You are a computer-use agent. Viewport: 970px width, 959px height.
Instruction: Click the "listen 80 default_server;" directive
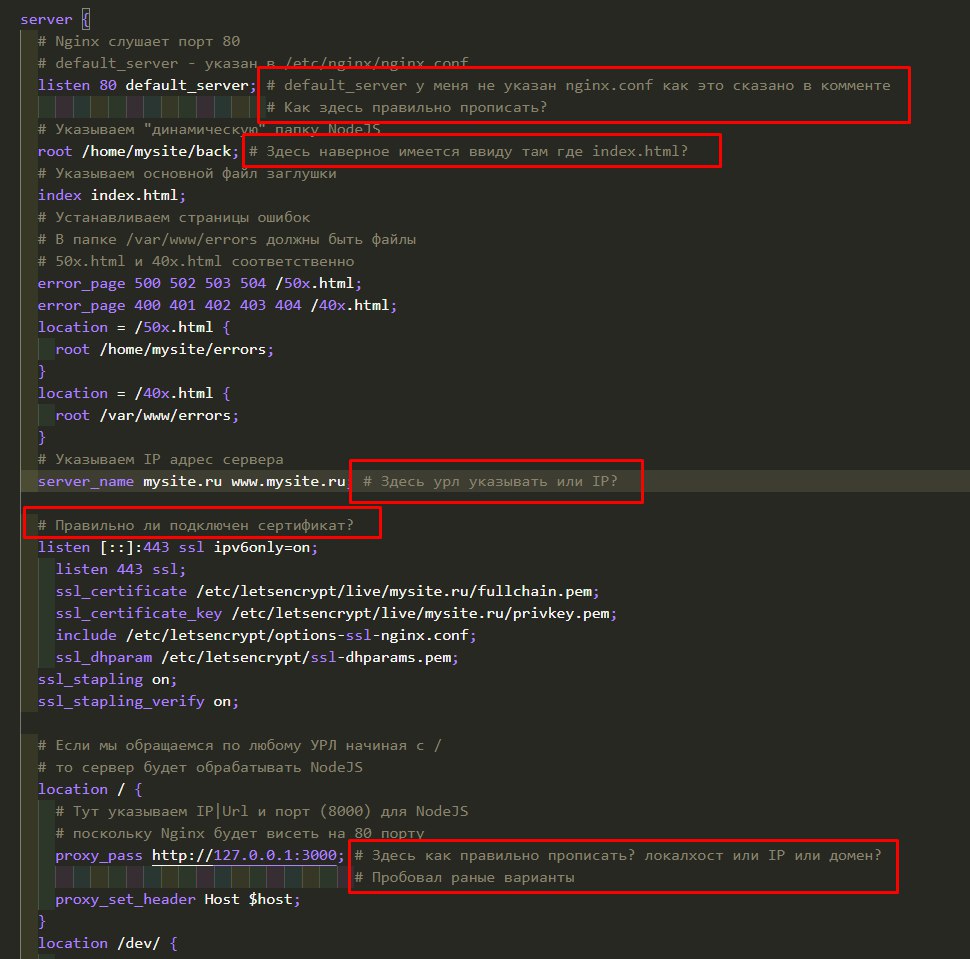147,85
